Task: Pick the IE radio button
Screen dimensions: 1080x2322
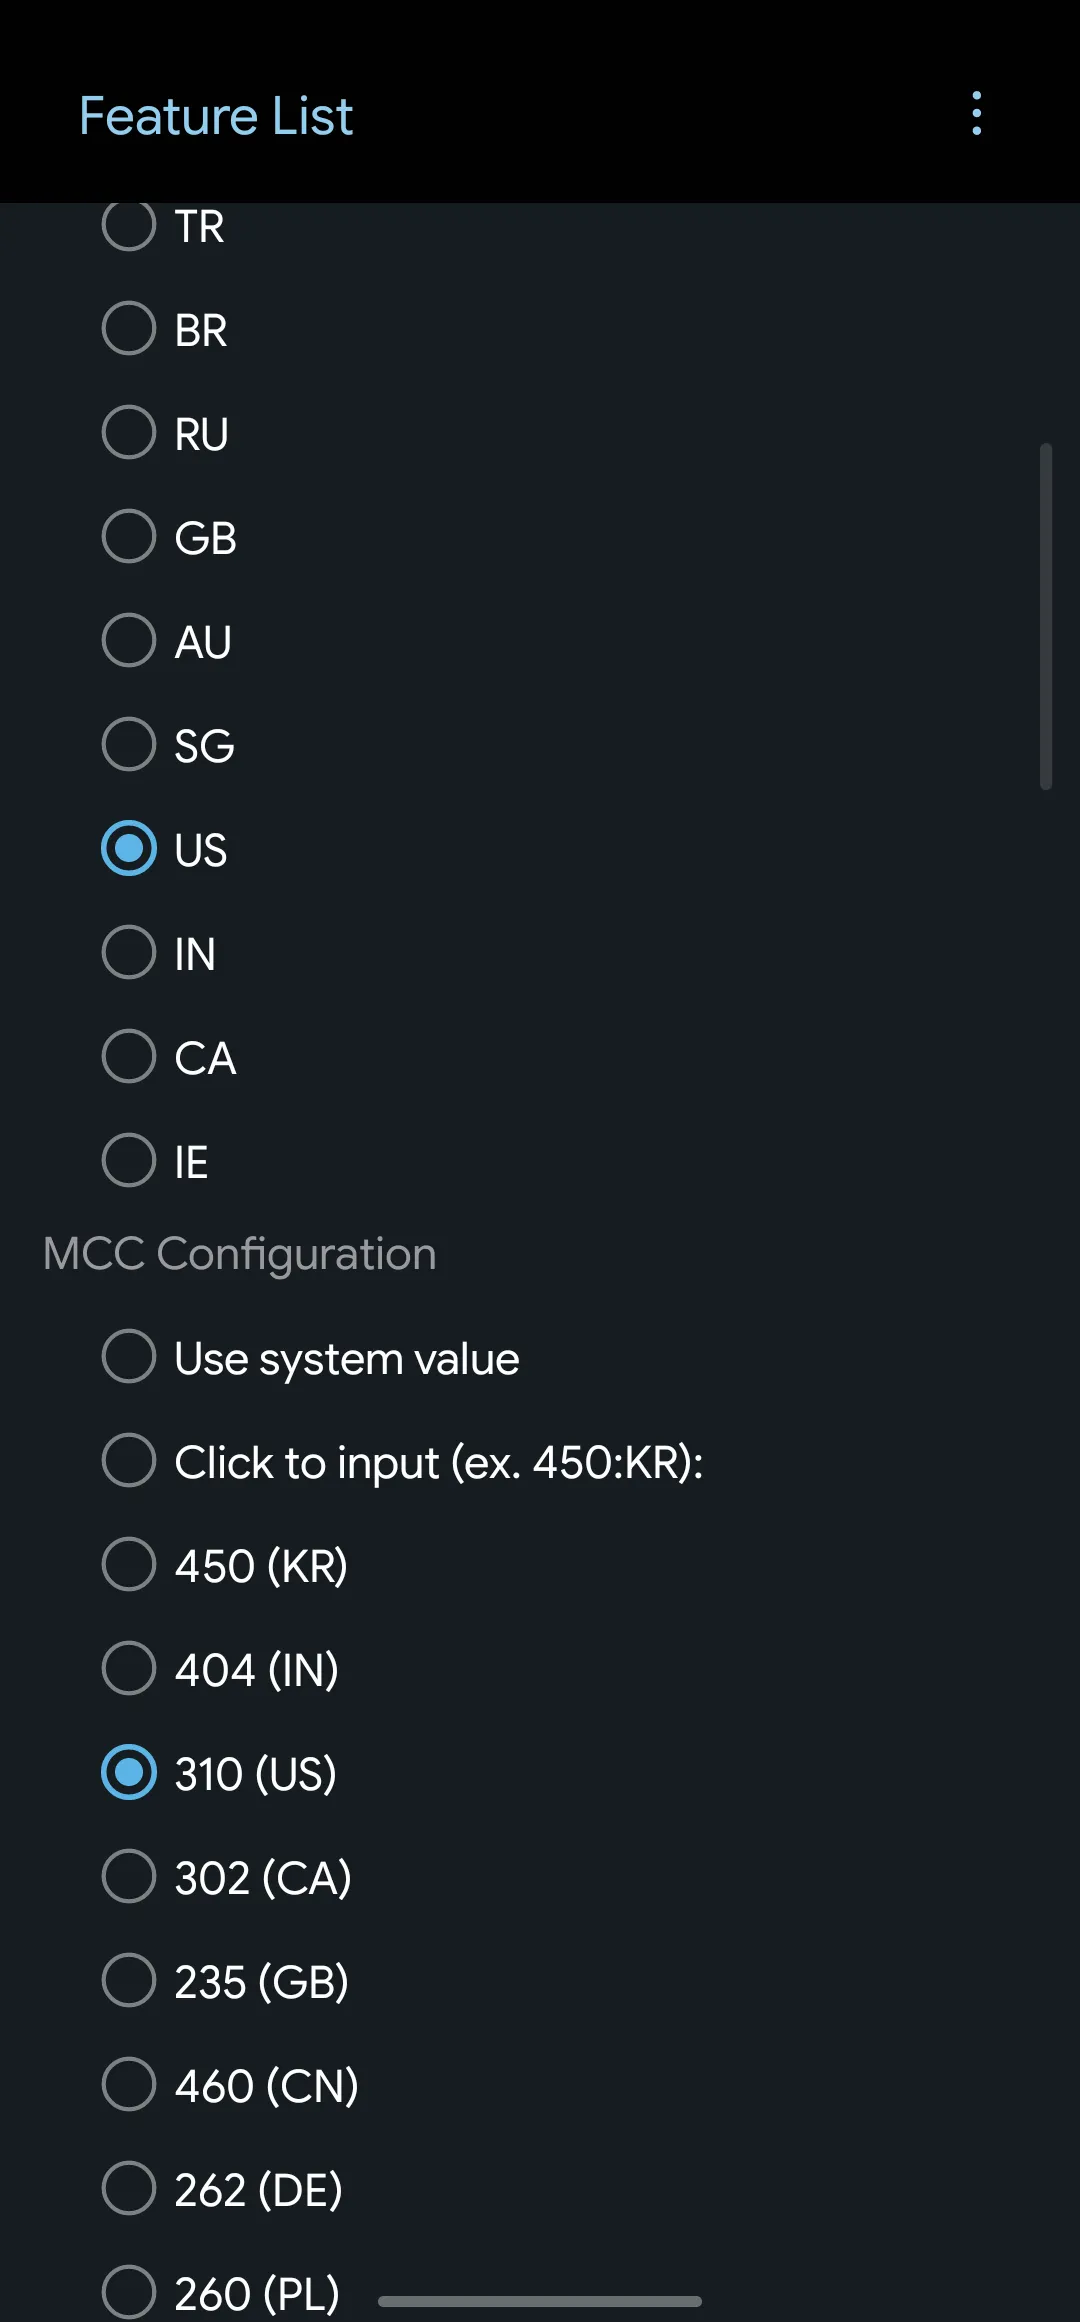Action: click(x=129, y=1161)
